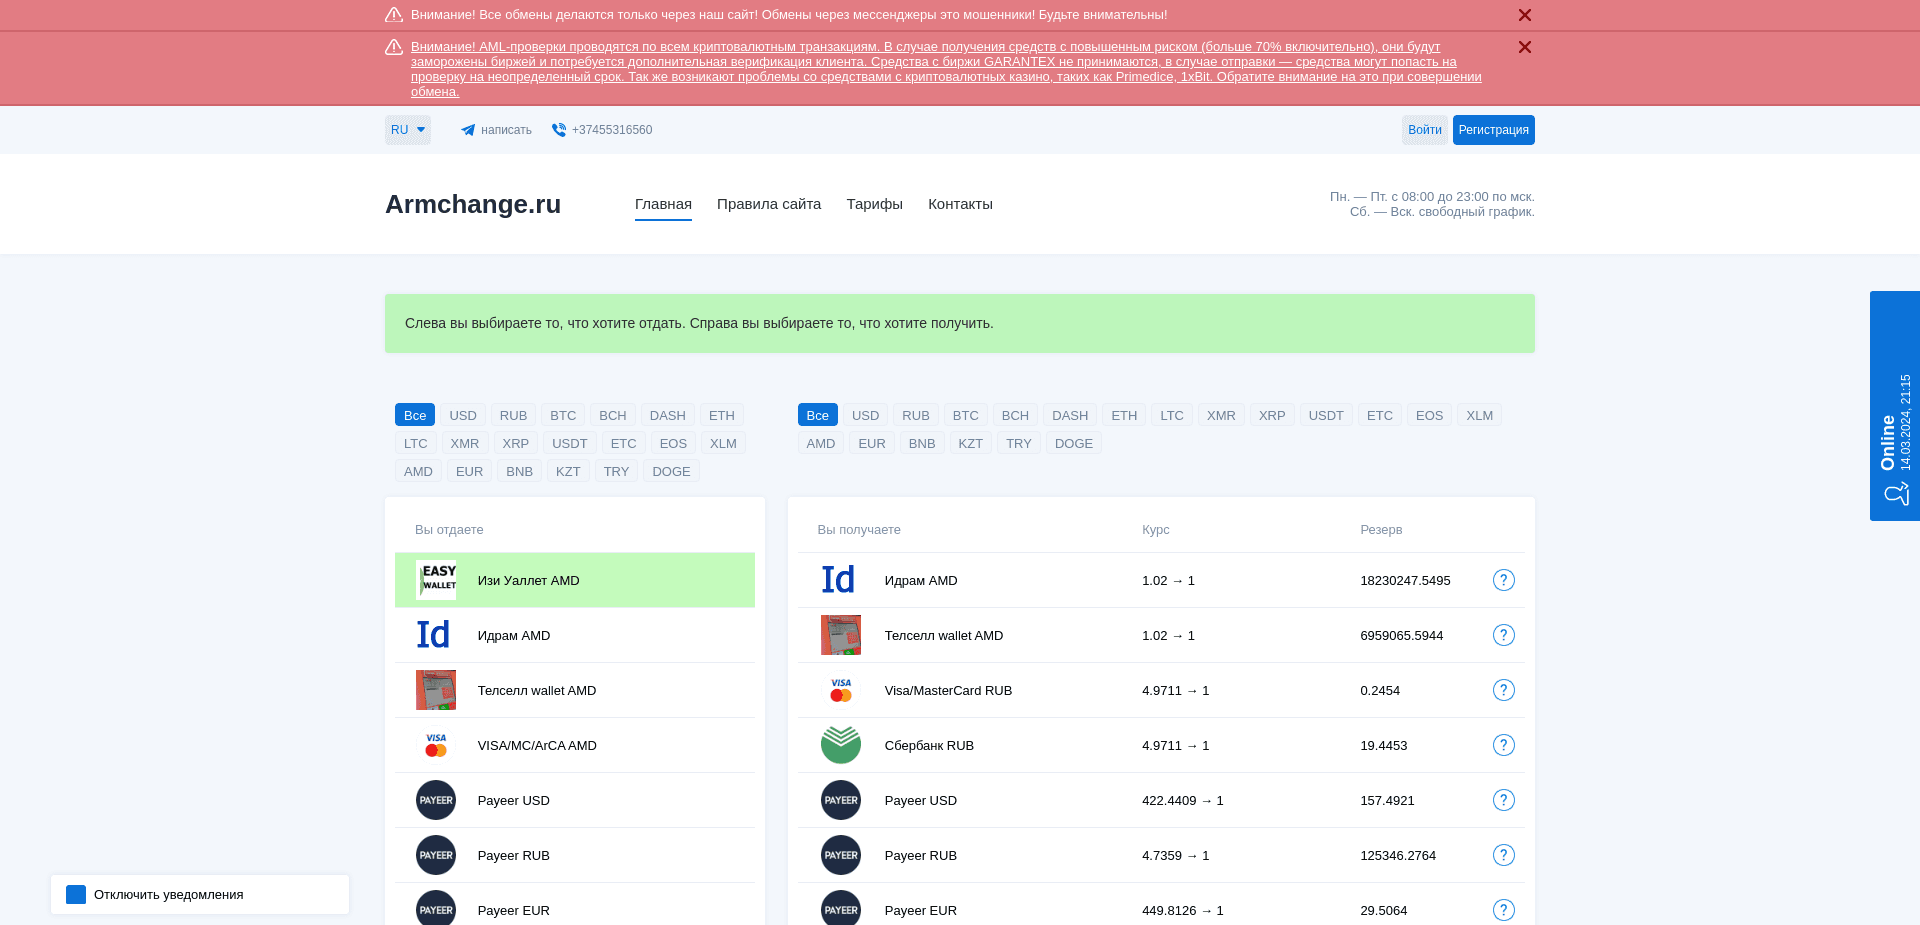Click the phone icon beside +37455316560
The image size is (1920, 925).
(559, 130)
